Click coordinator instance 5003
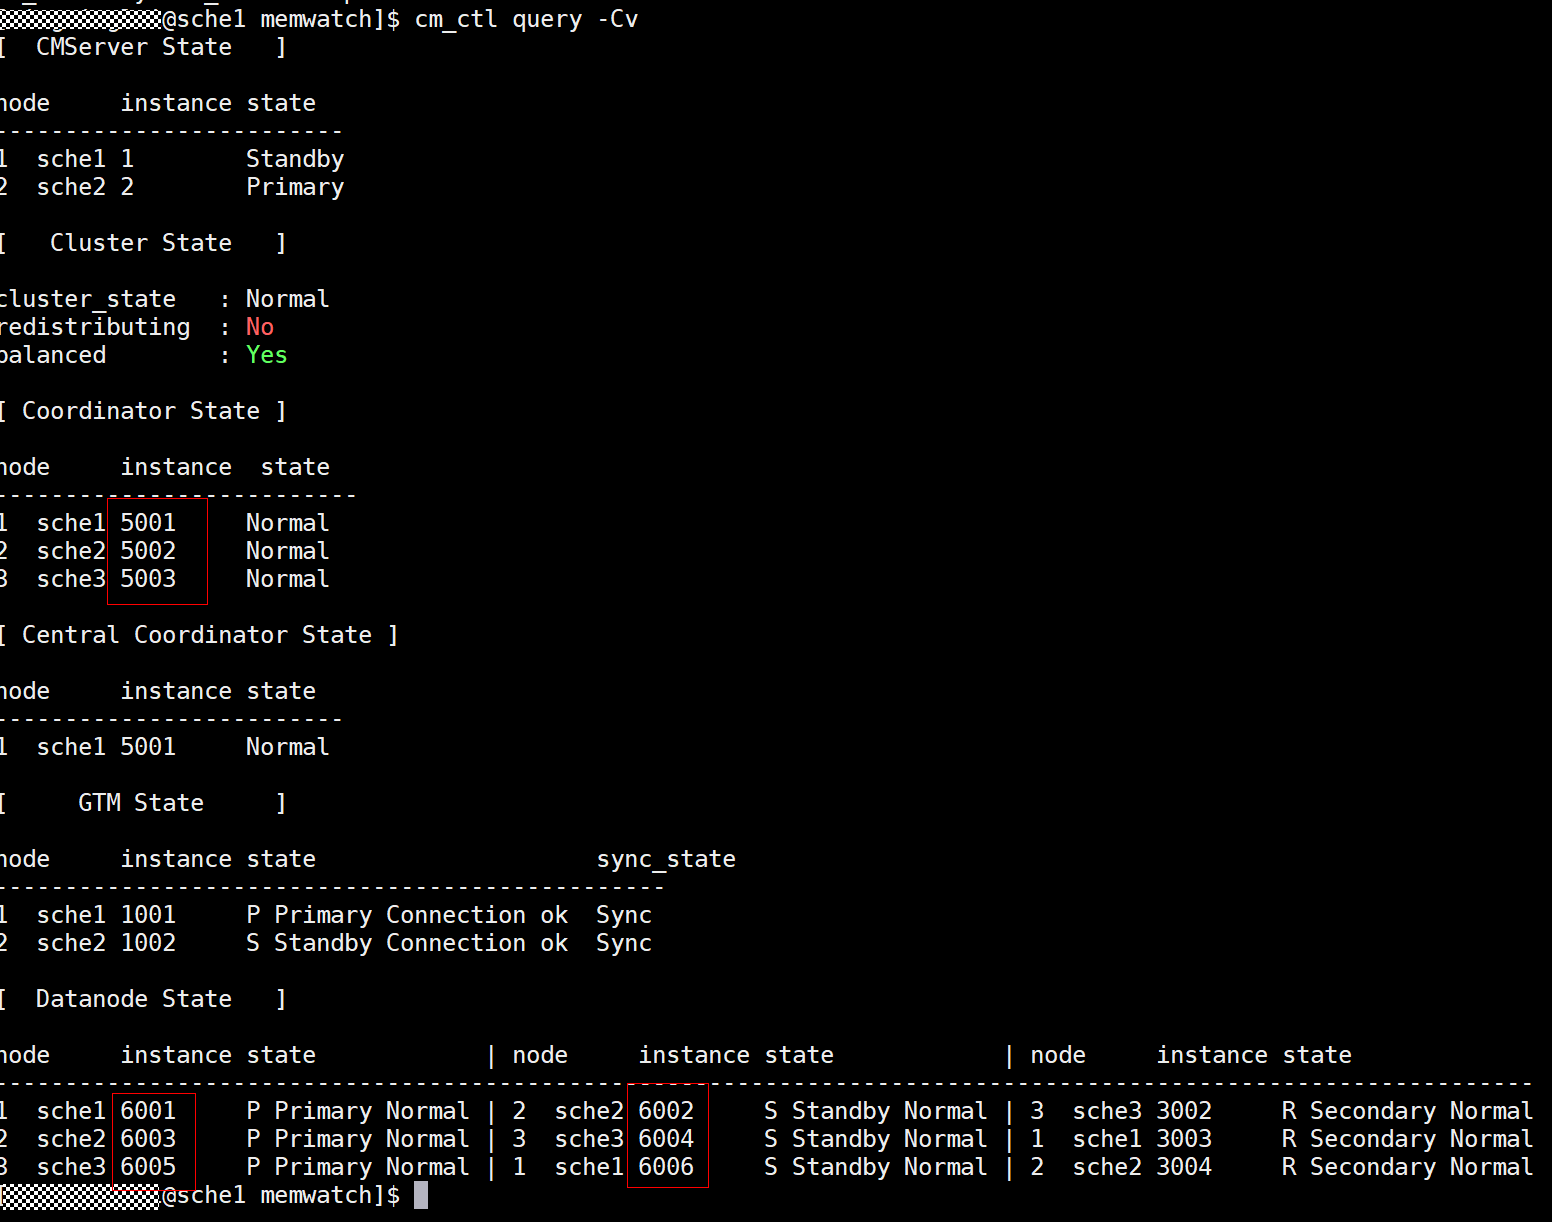Screen dimensions: 1552x1222 (x=148, y=579)
